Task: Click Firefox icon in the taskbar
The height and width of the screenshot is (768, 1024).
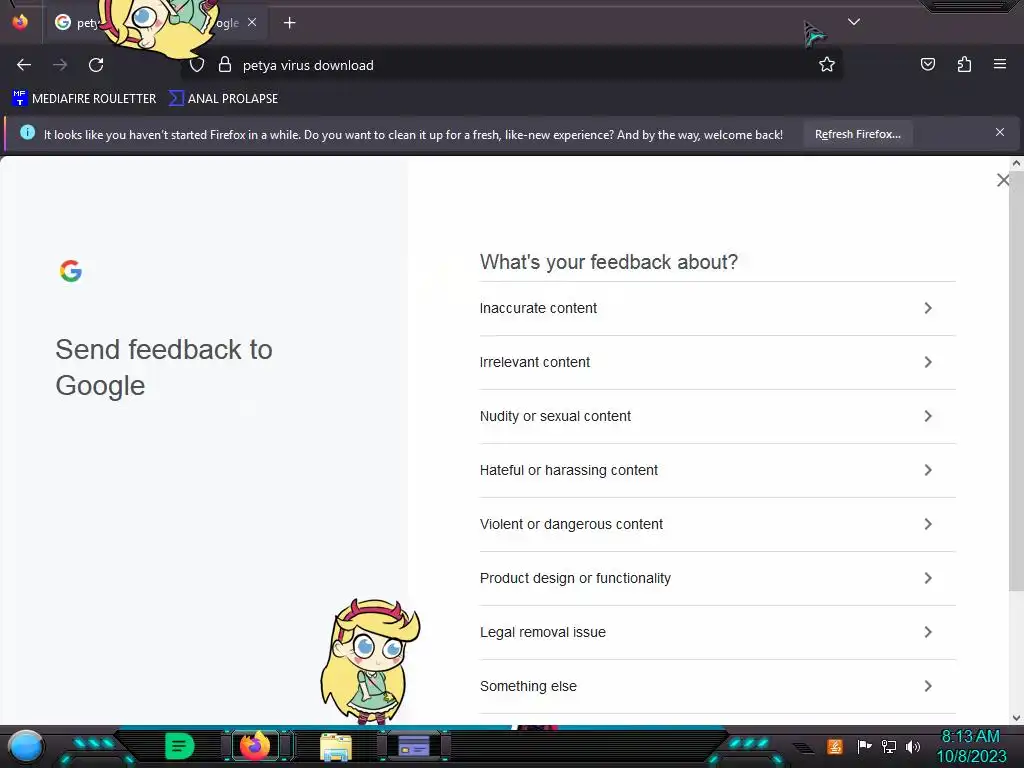Action: click(255, 746)
